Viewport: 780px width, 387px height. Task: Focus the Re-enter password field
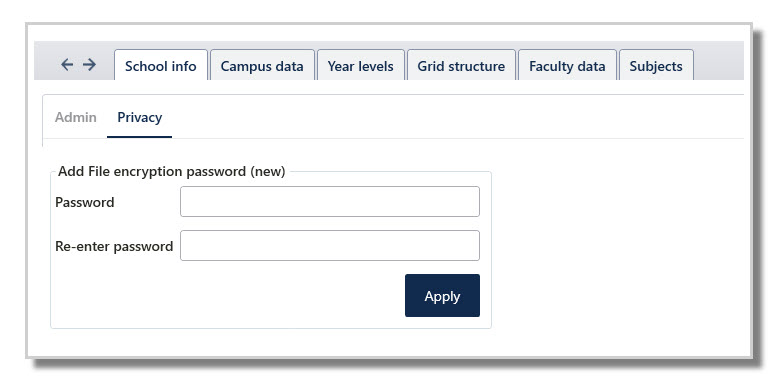330,245
